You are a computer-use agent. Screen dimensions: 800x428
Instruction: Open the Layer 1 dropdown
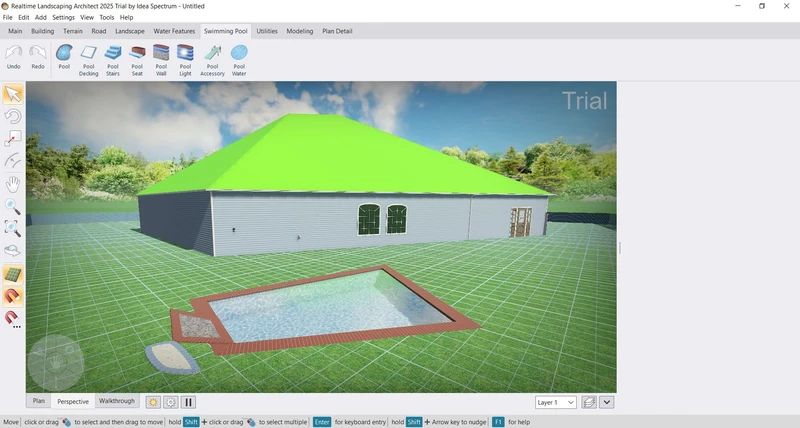click(x=556, y=402)
